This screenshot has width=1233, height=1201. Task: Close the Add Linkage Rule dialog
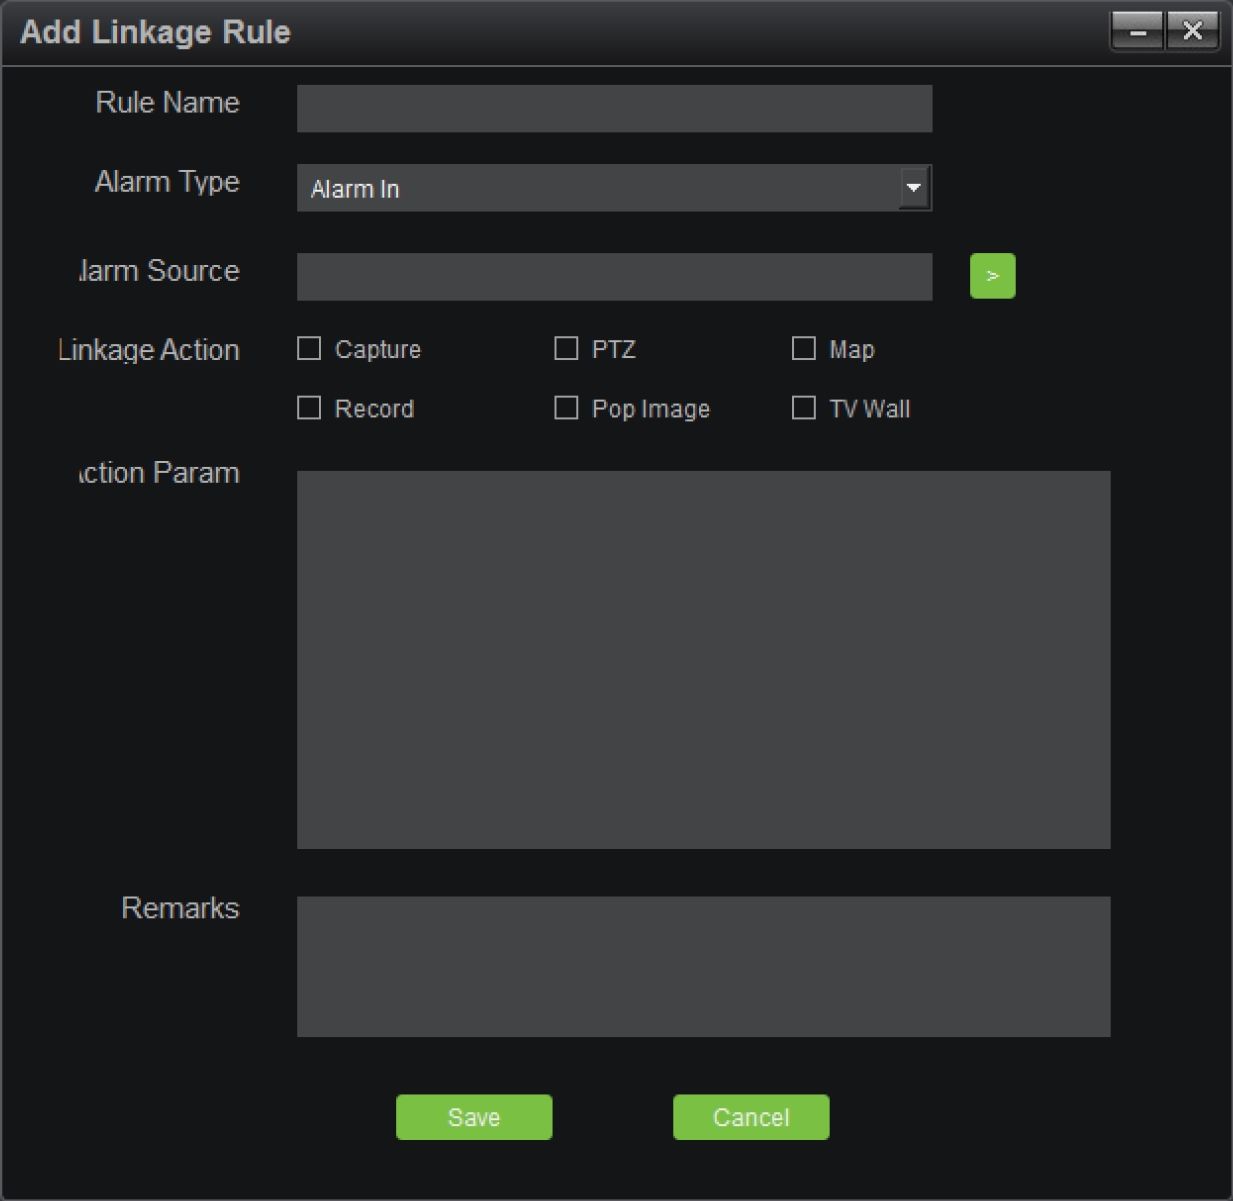point(1192,31)
